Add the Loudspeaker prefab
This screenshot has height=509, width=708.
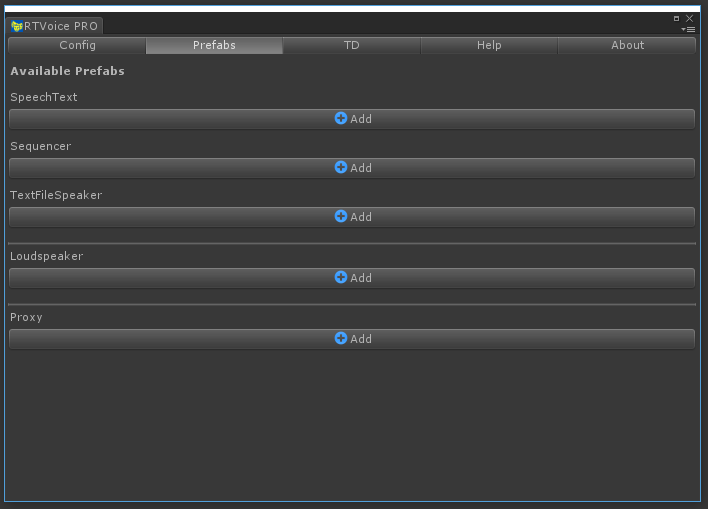pos(352,278)
